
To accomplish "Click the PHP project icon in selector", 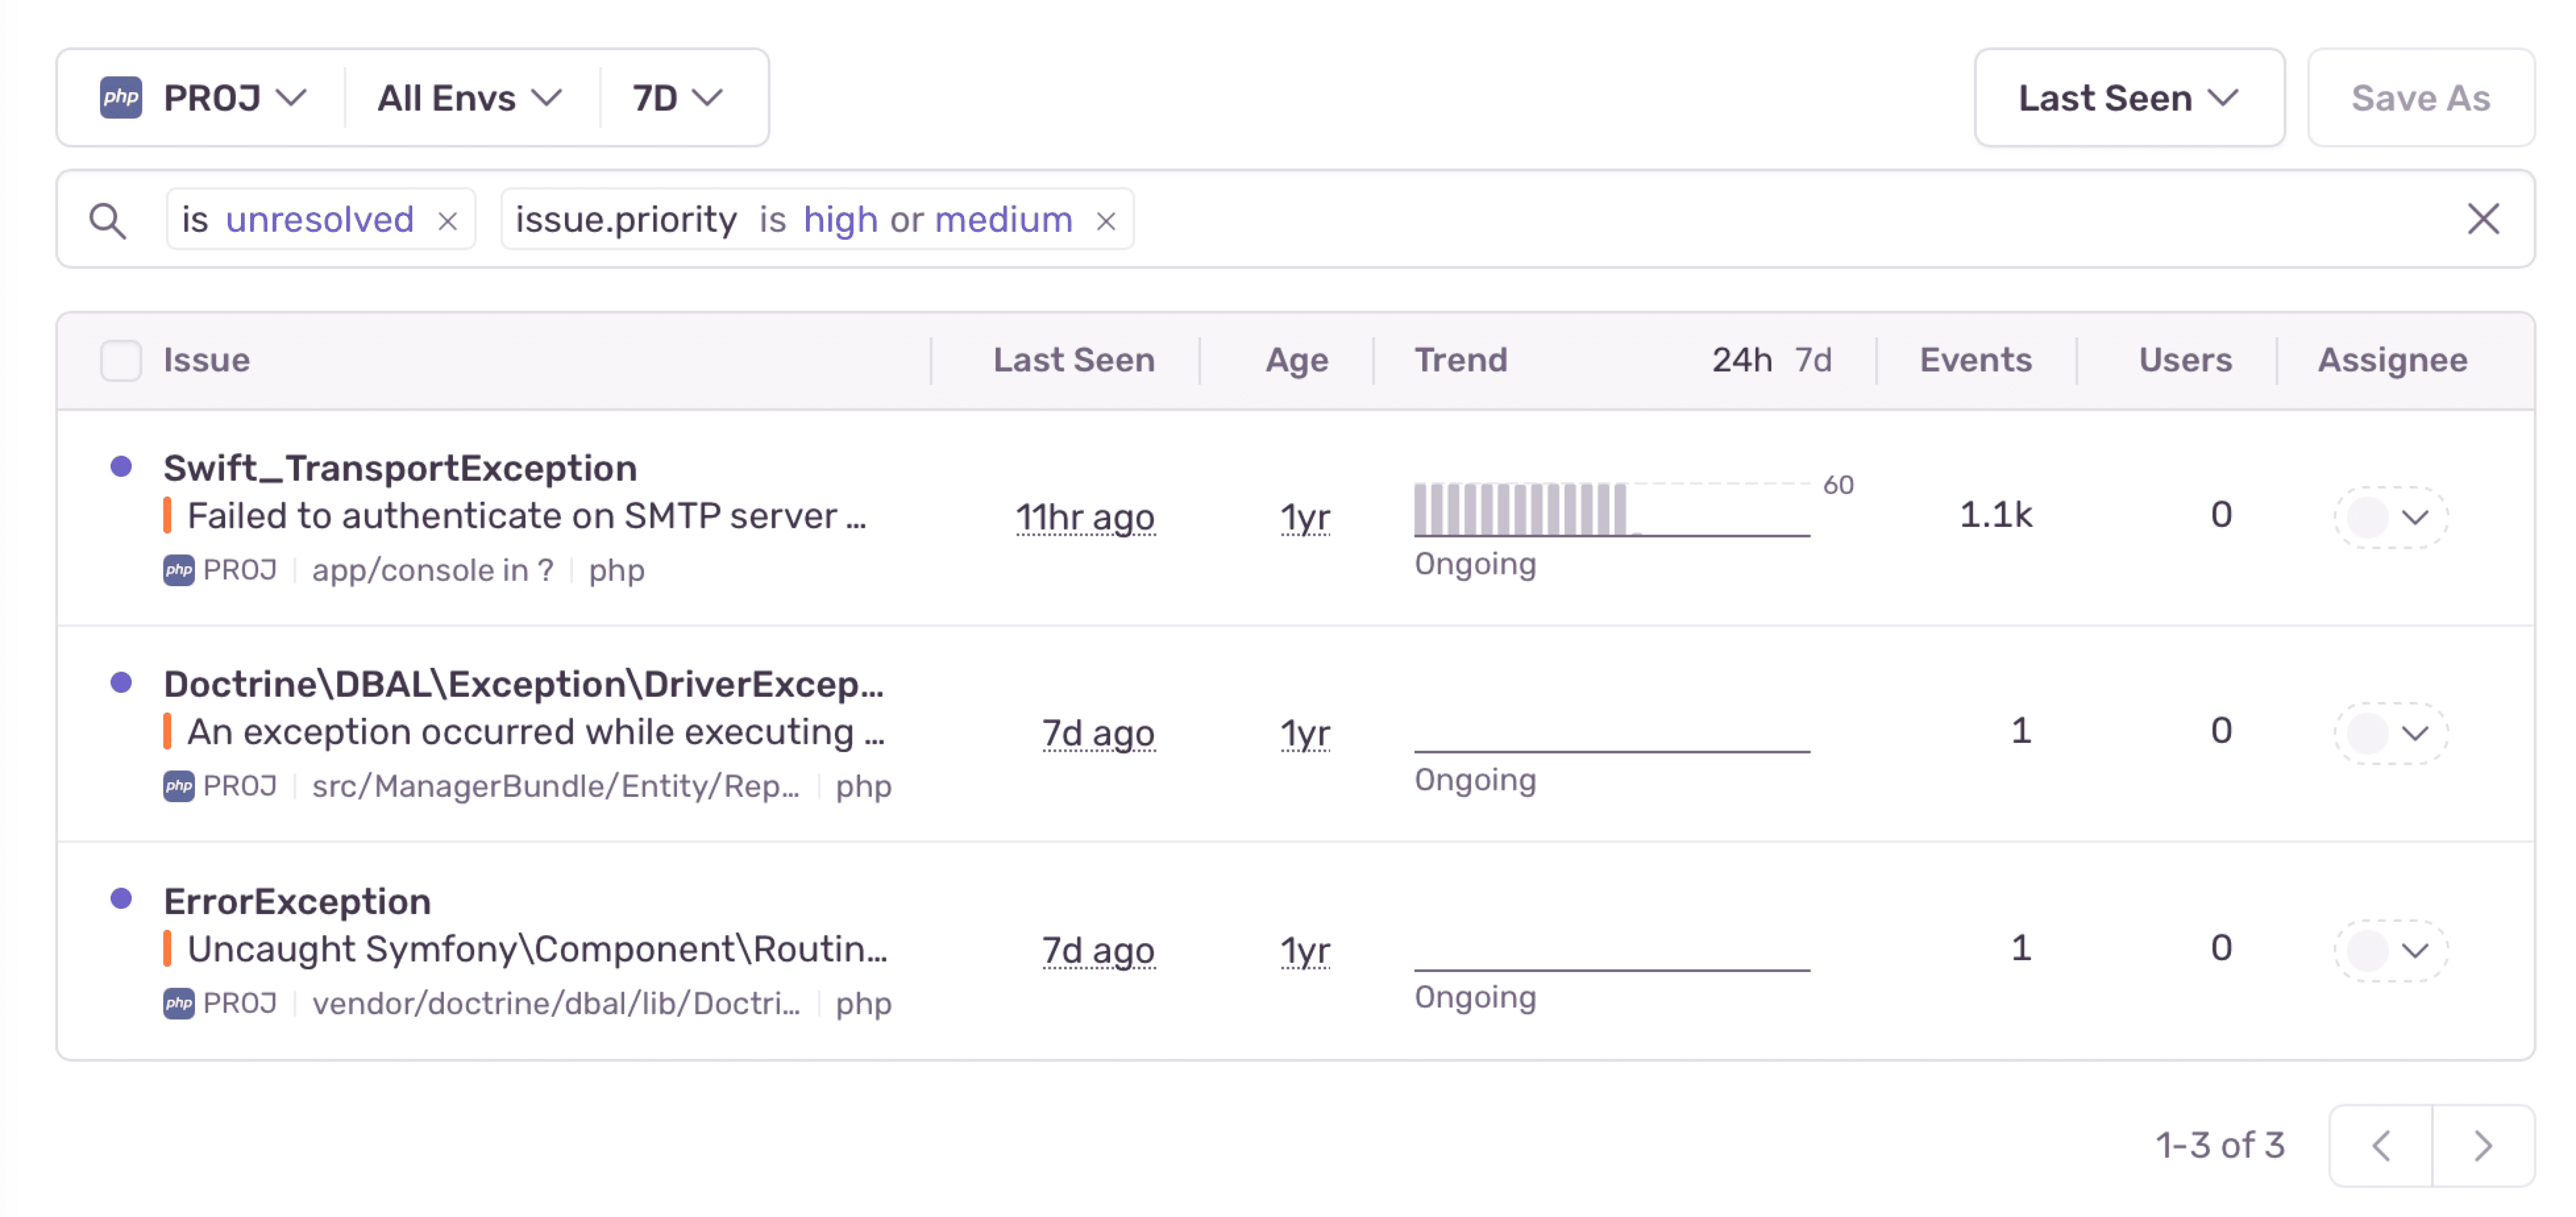I will 121,98.
